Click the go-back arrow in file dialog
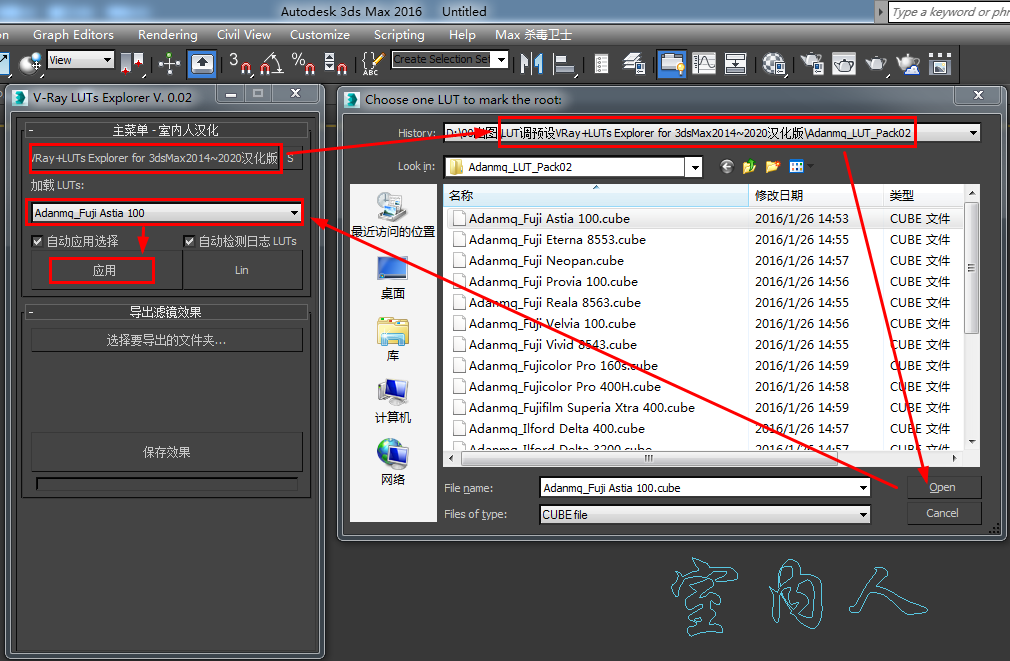1010x661 pixels. [727, 167]
